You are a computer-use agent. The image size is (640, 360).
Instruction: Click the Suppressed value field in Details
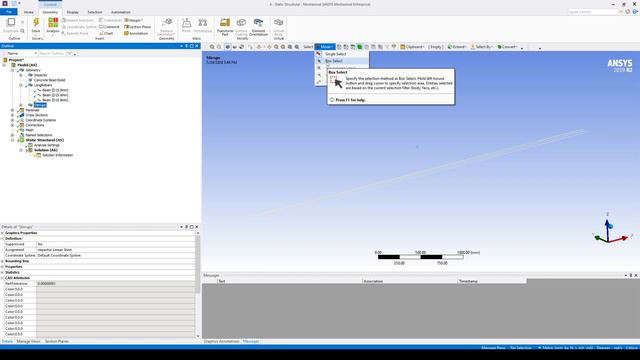pyautogui.click(x=116, y=244)
